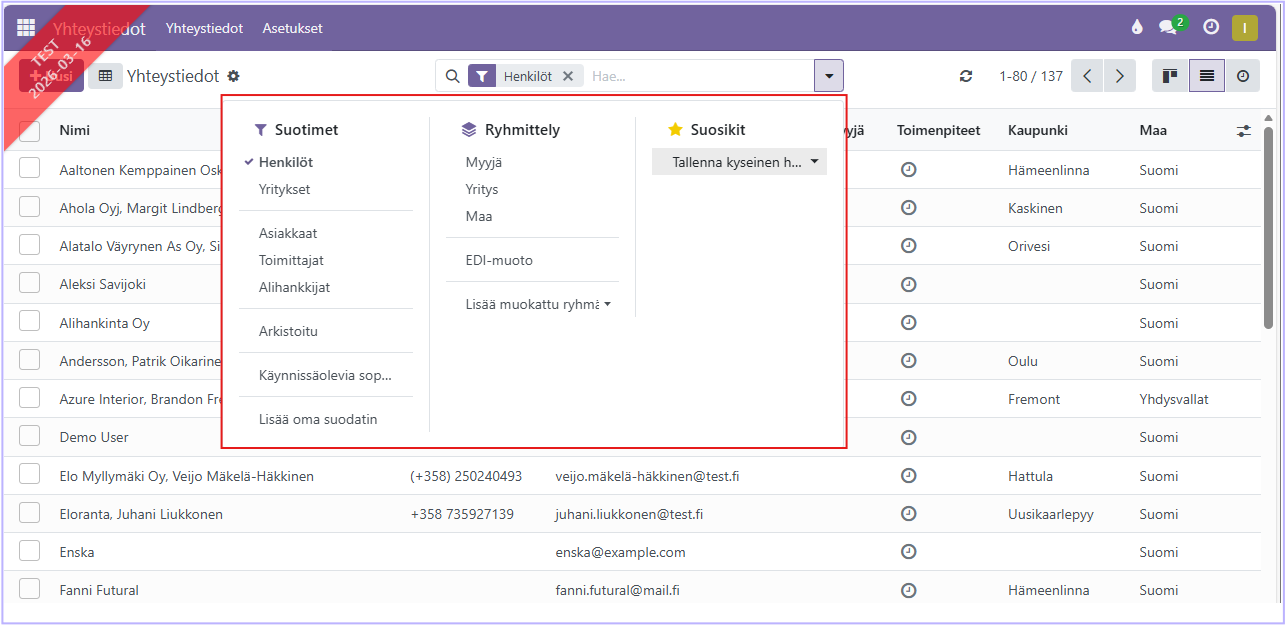Screen dimensions: 1285x625
Task: Open optional columns adjust icon
Action: 1243,130
